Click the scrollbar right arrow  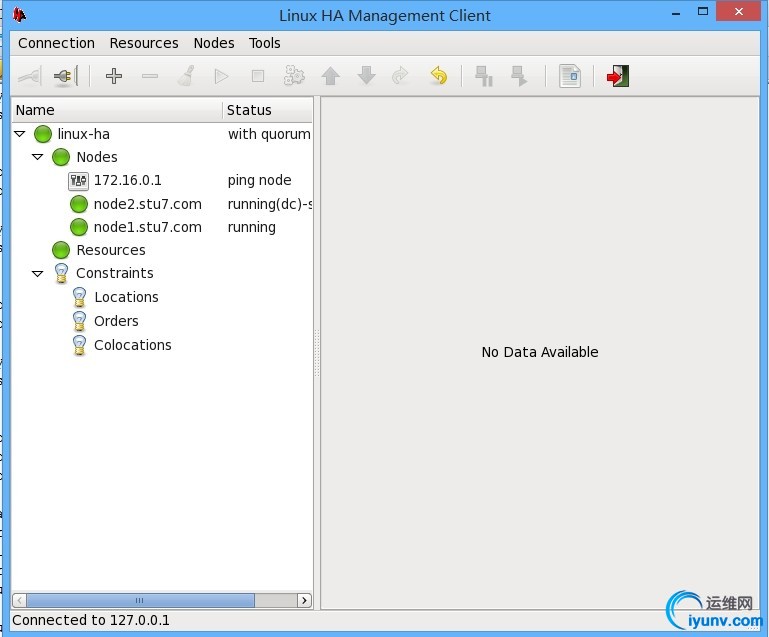pos(305,600)
